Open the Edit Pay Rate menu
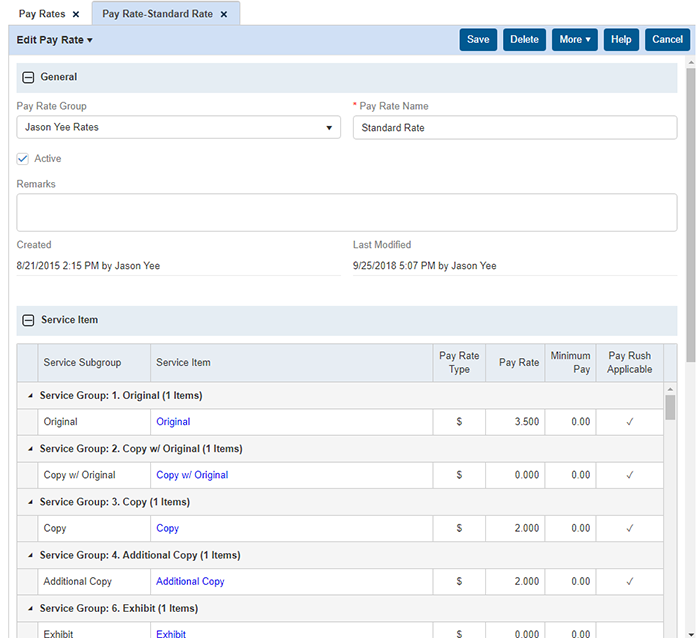 click(55, 40)
